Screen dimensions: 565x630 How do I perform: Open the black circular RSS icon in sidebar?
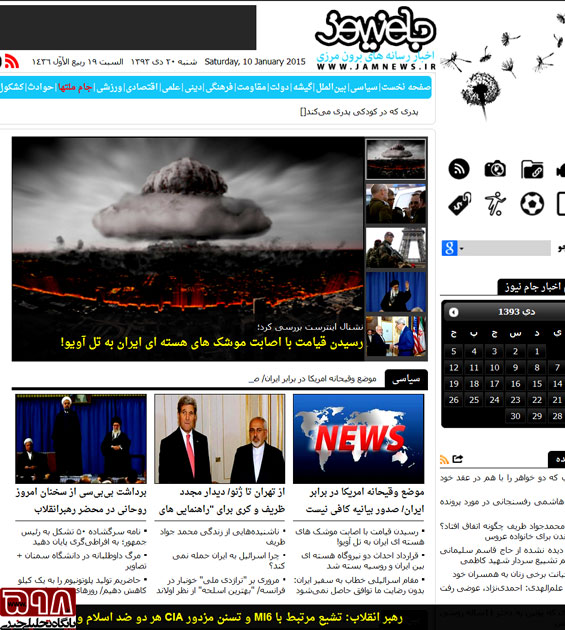click(459, 169)
